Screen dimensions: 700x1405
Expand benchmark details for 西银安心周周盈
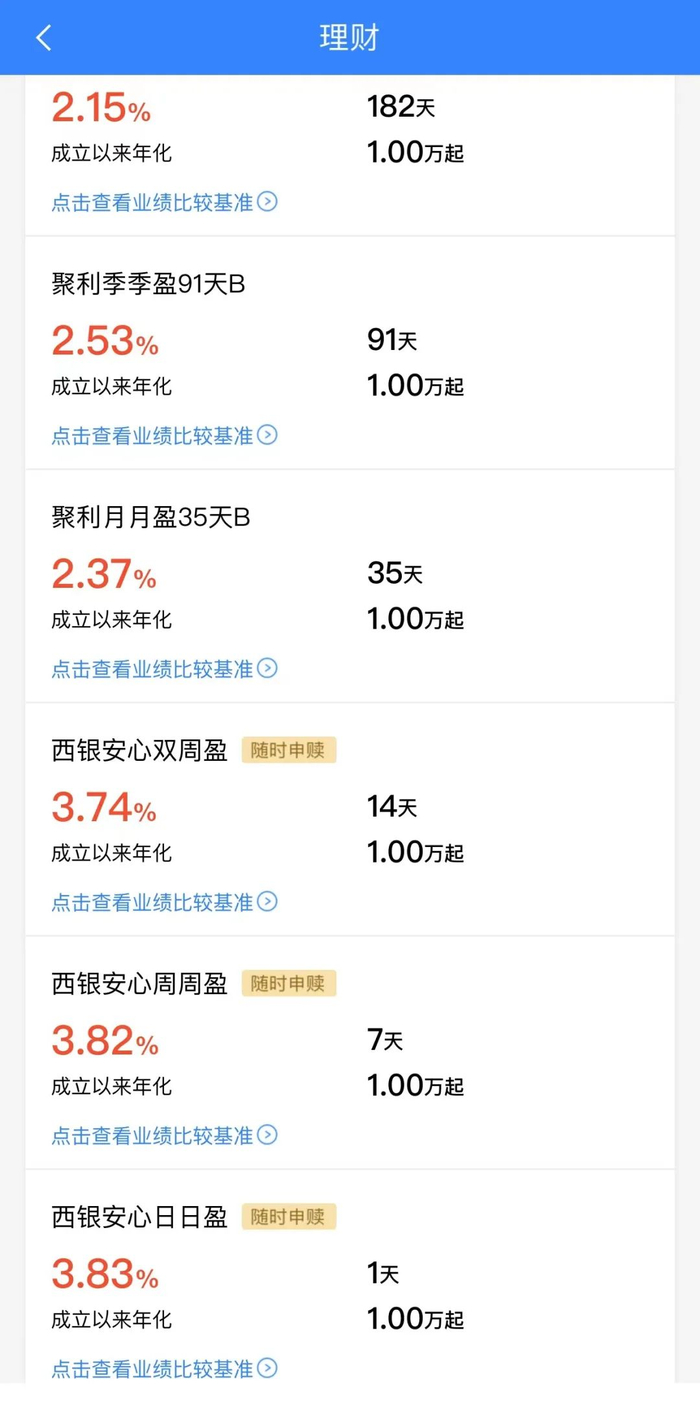pyautogui.click(x=150, y=1136)
